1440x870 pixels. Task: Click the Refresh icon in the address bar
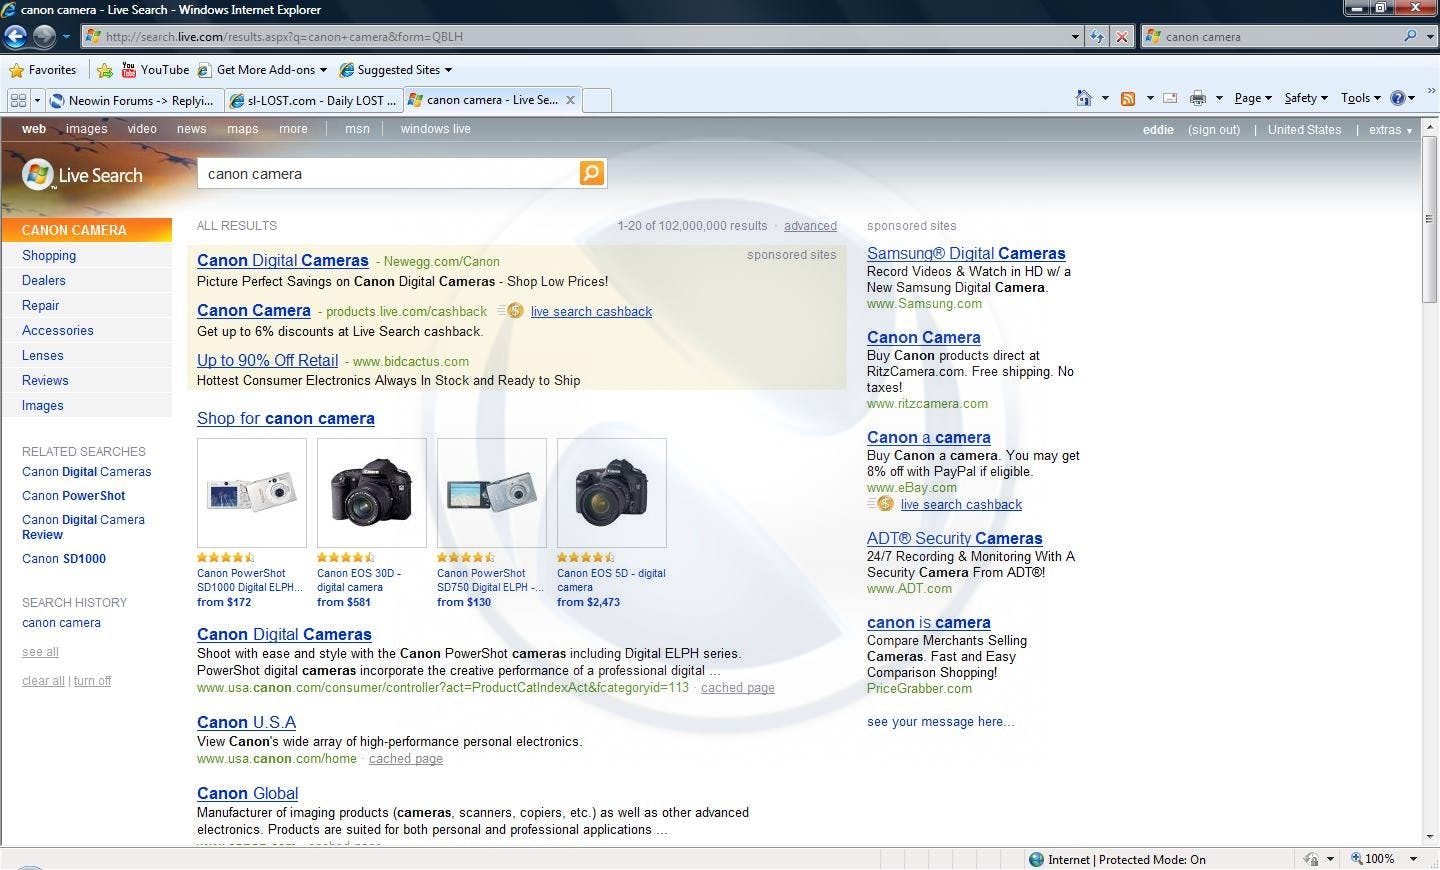[1097, 37]
